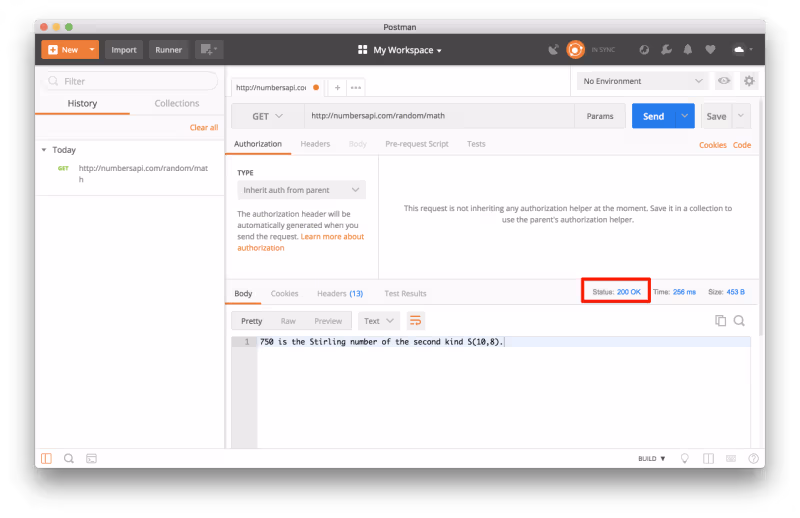
Task: Switch response view to Preview
Action: [328, 321]
